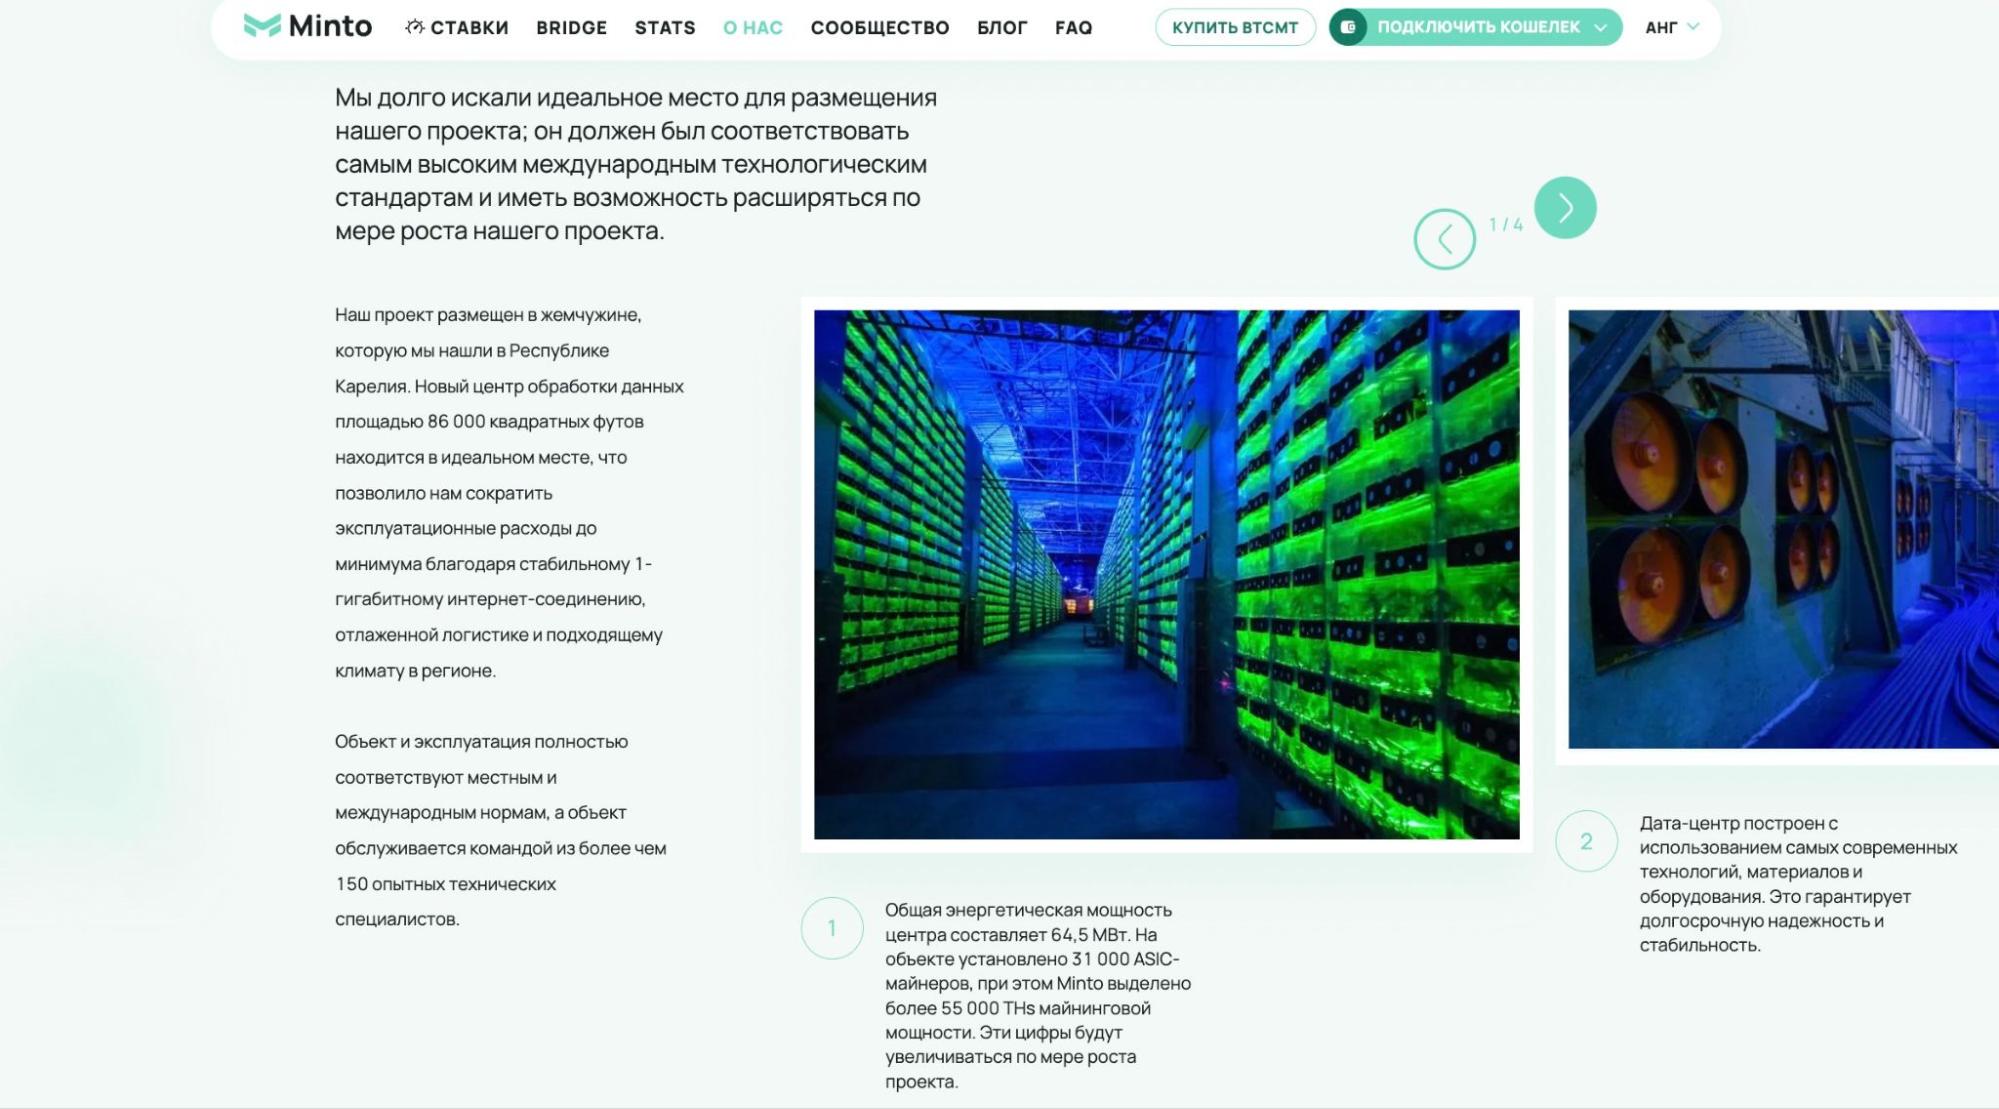The height and width of the screenshot is (1109, 1999).
Task: Open the Ставки menu item
Action: (x=468, y=28)
